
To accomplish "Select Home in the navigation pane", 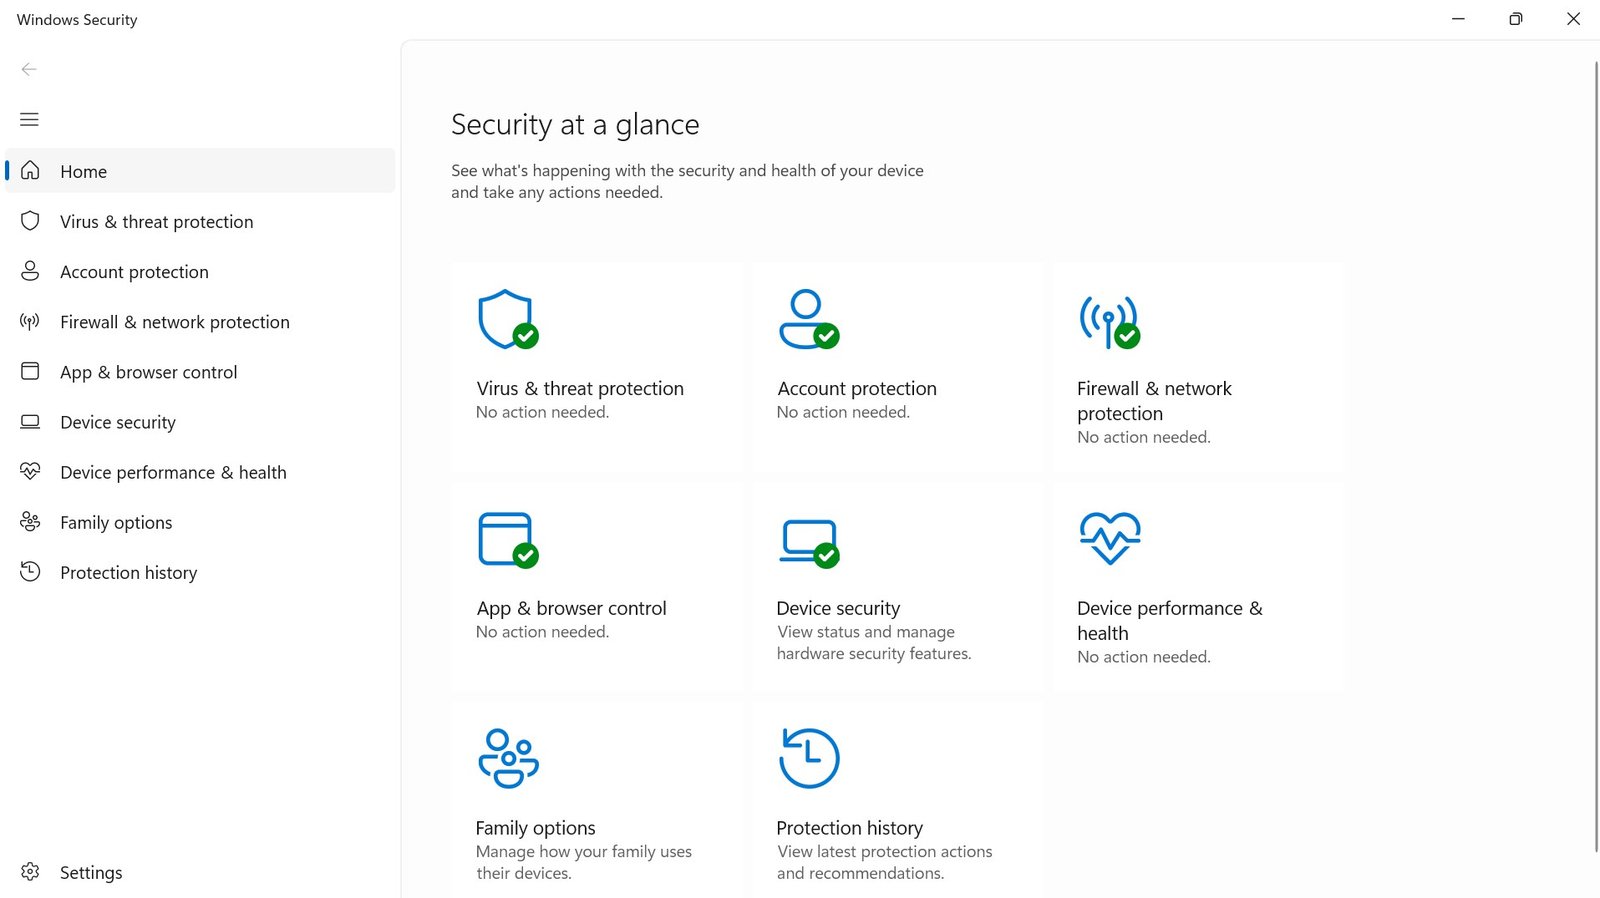I will click(200, 171).
